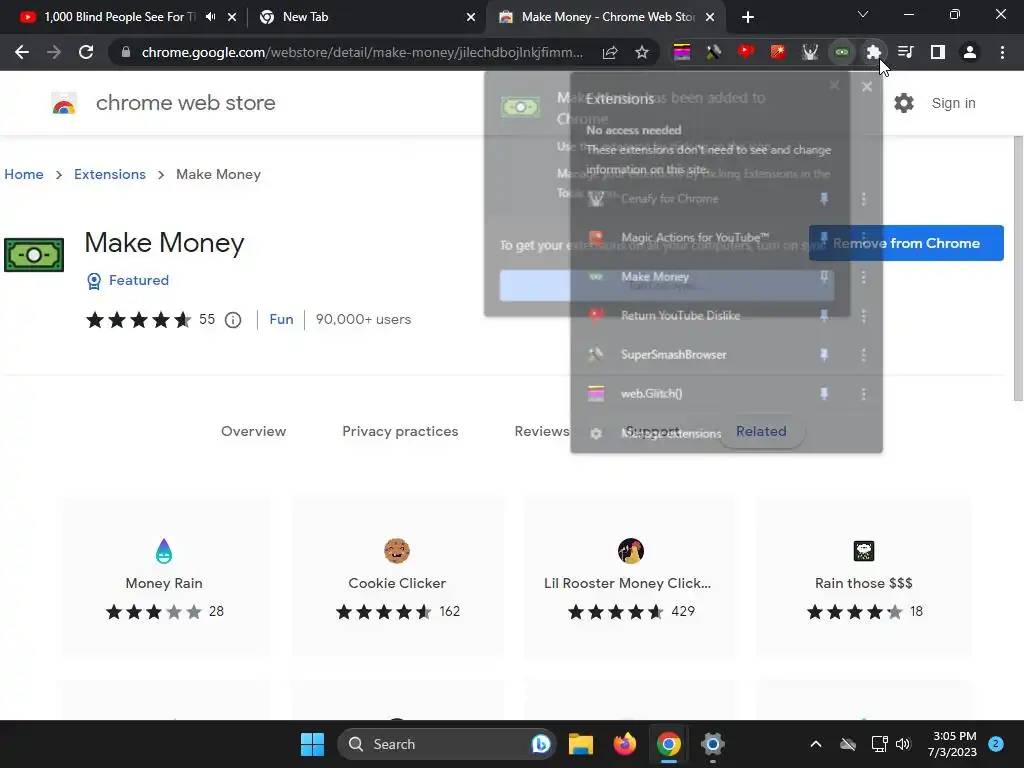Go to Home breadcrumb link
Screen dimensions: 1024x768
coord(24,174)
